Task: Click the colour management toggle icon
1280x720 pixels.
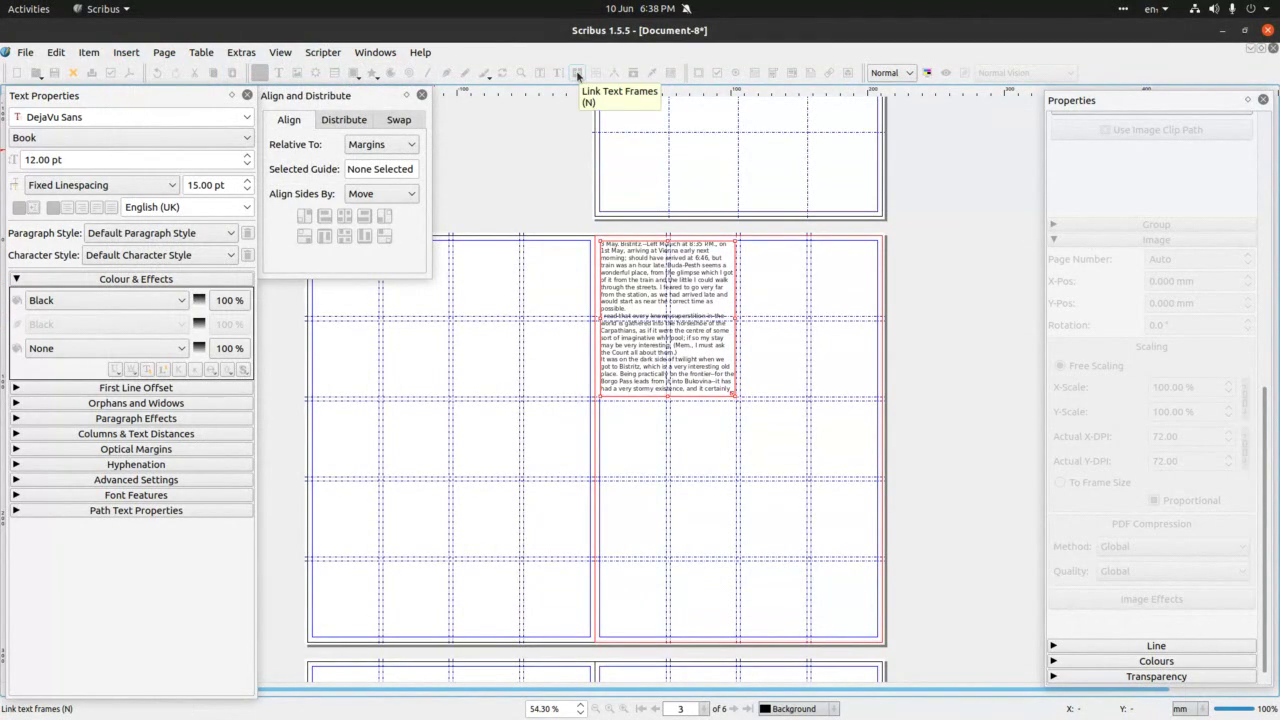Action: click(927, 73)
